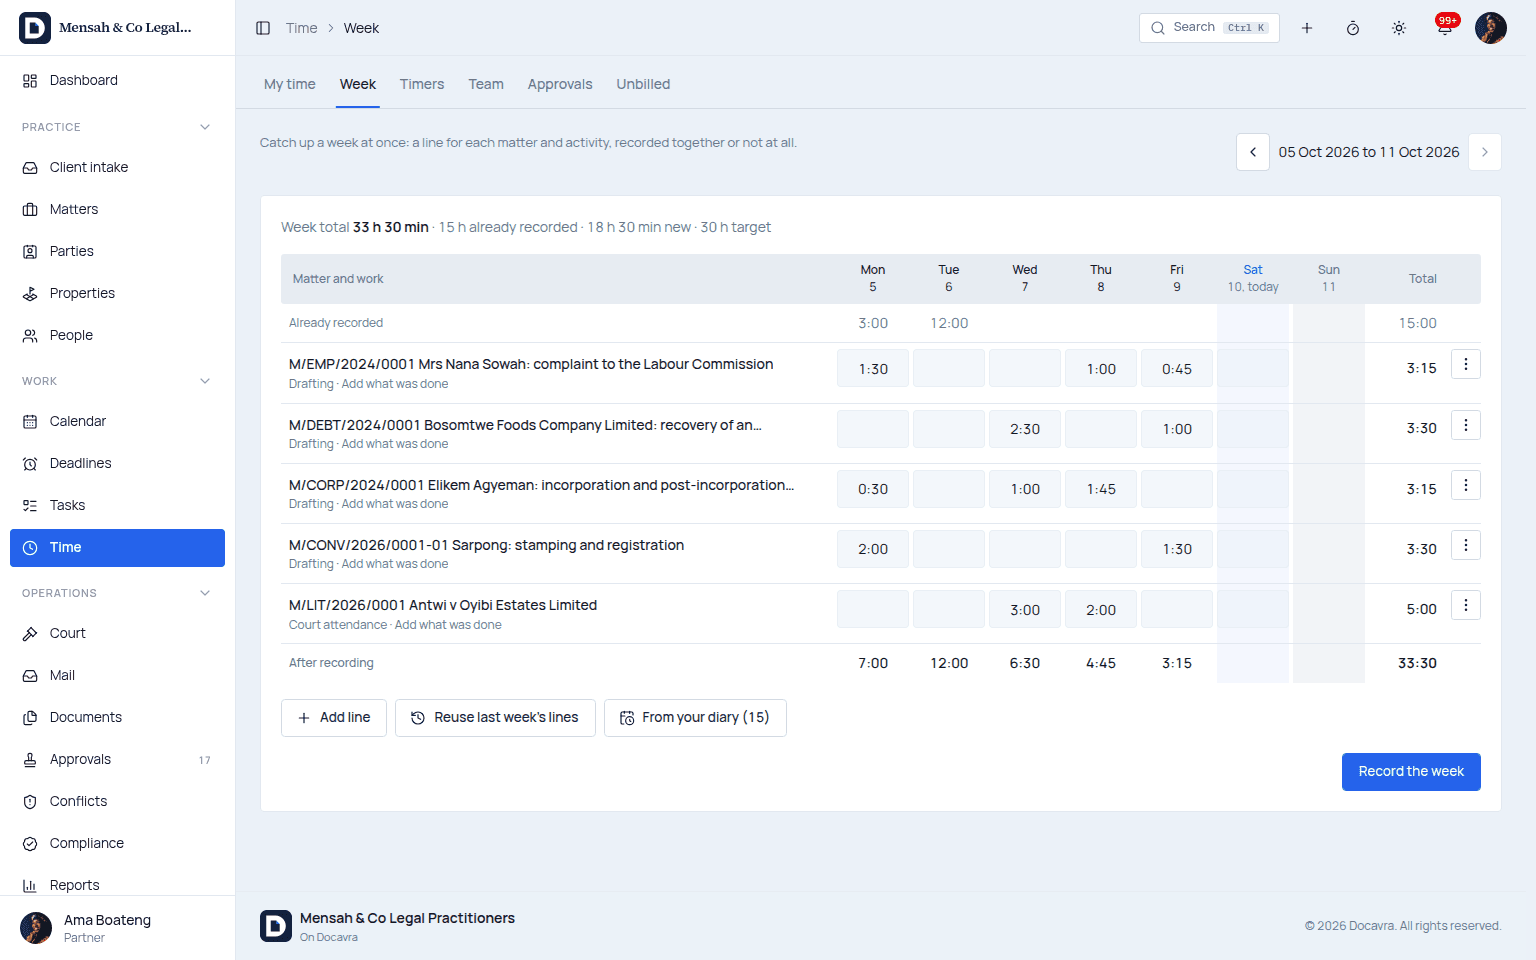
Task: Click the Add line button
Action: click(334, 718)
